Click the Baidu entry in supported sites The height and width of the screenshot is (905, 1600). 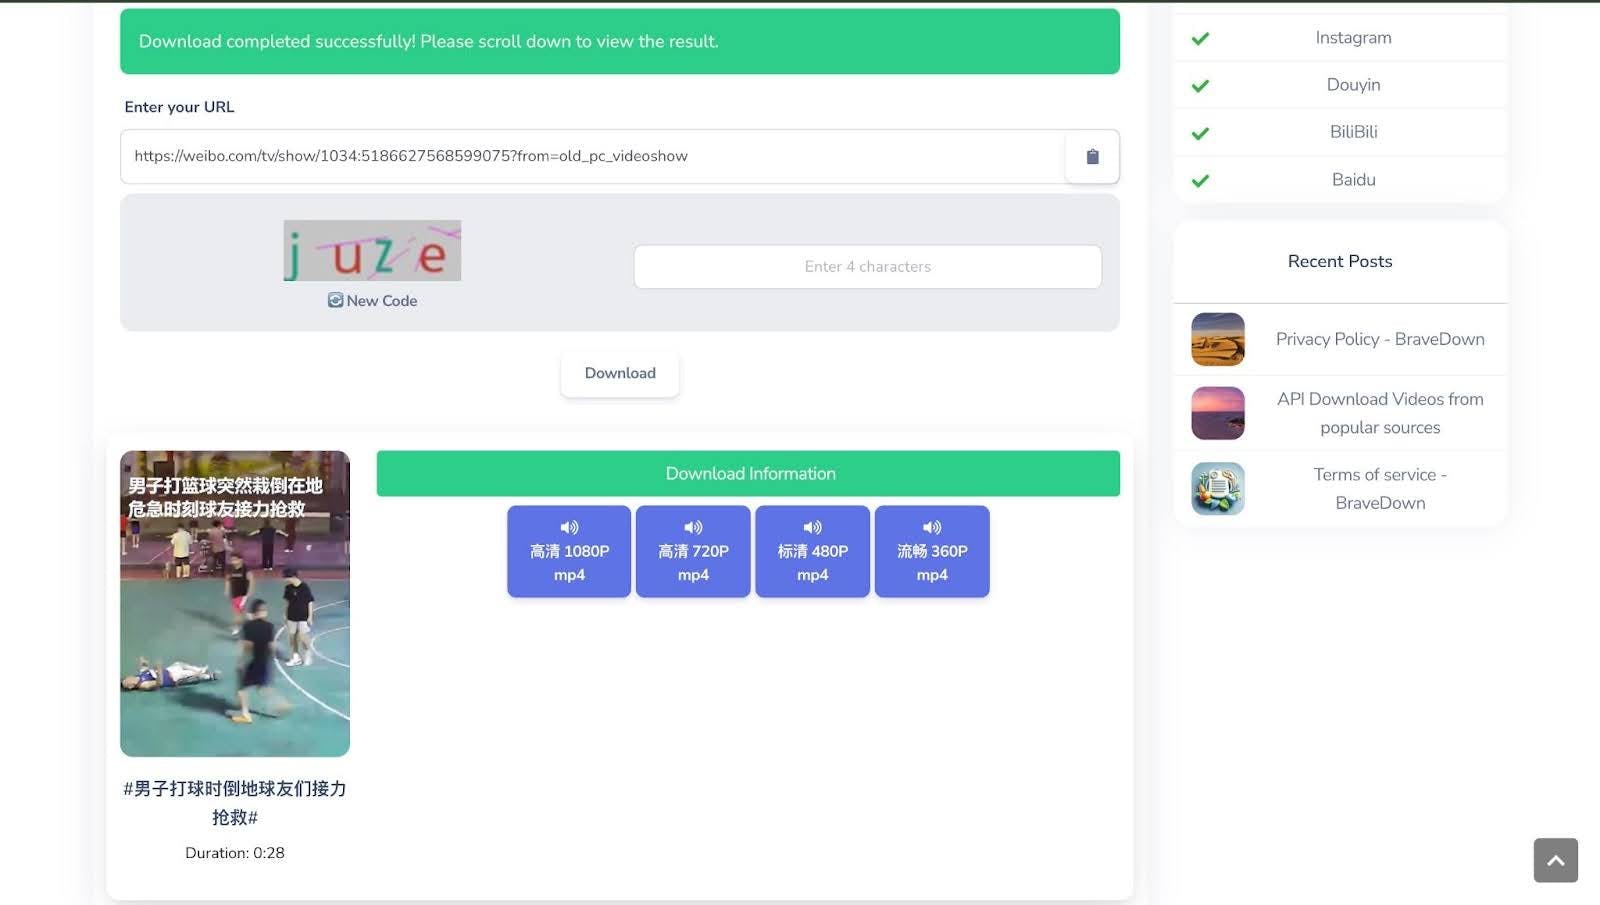click(1353, 180)
